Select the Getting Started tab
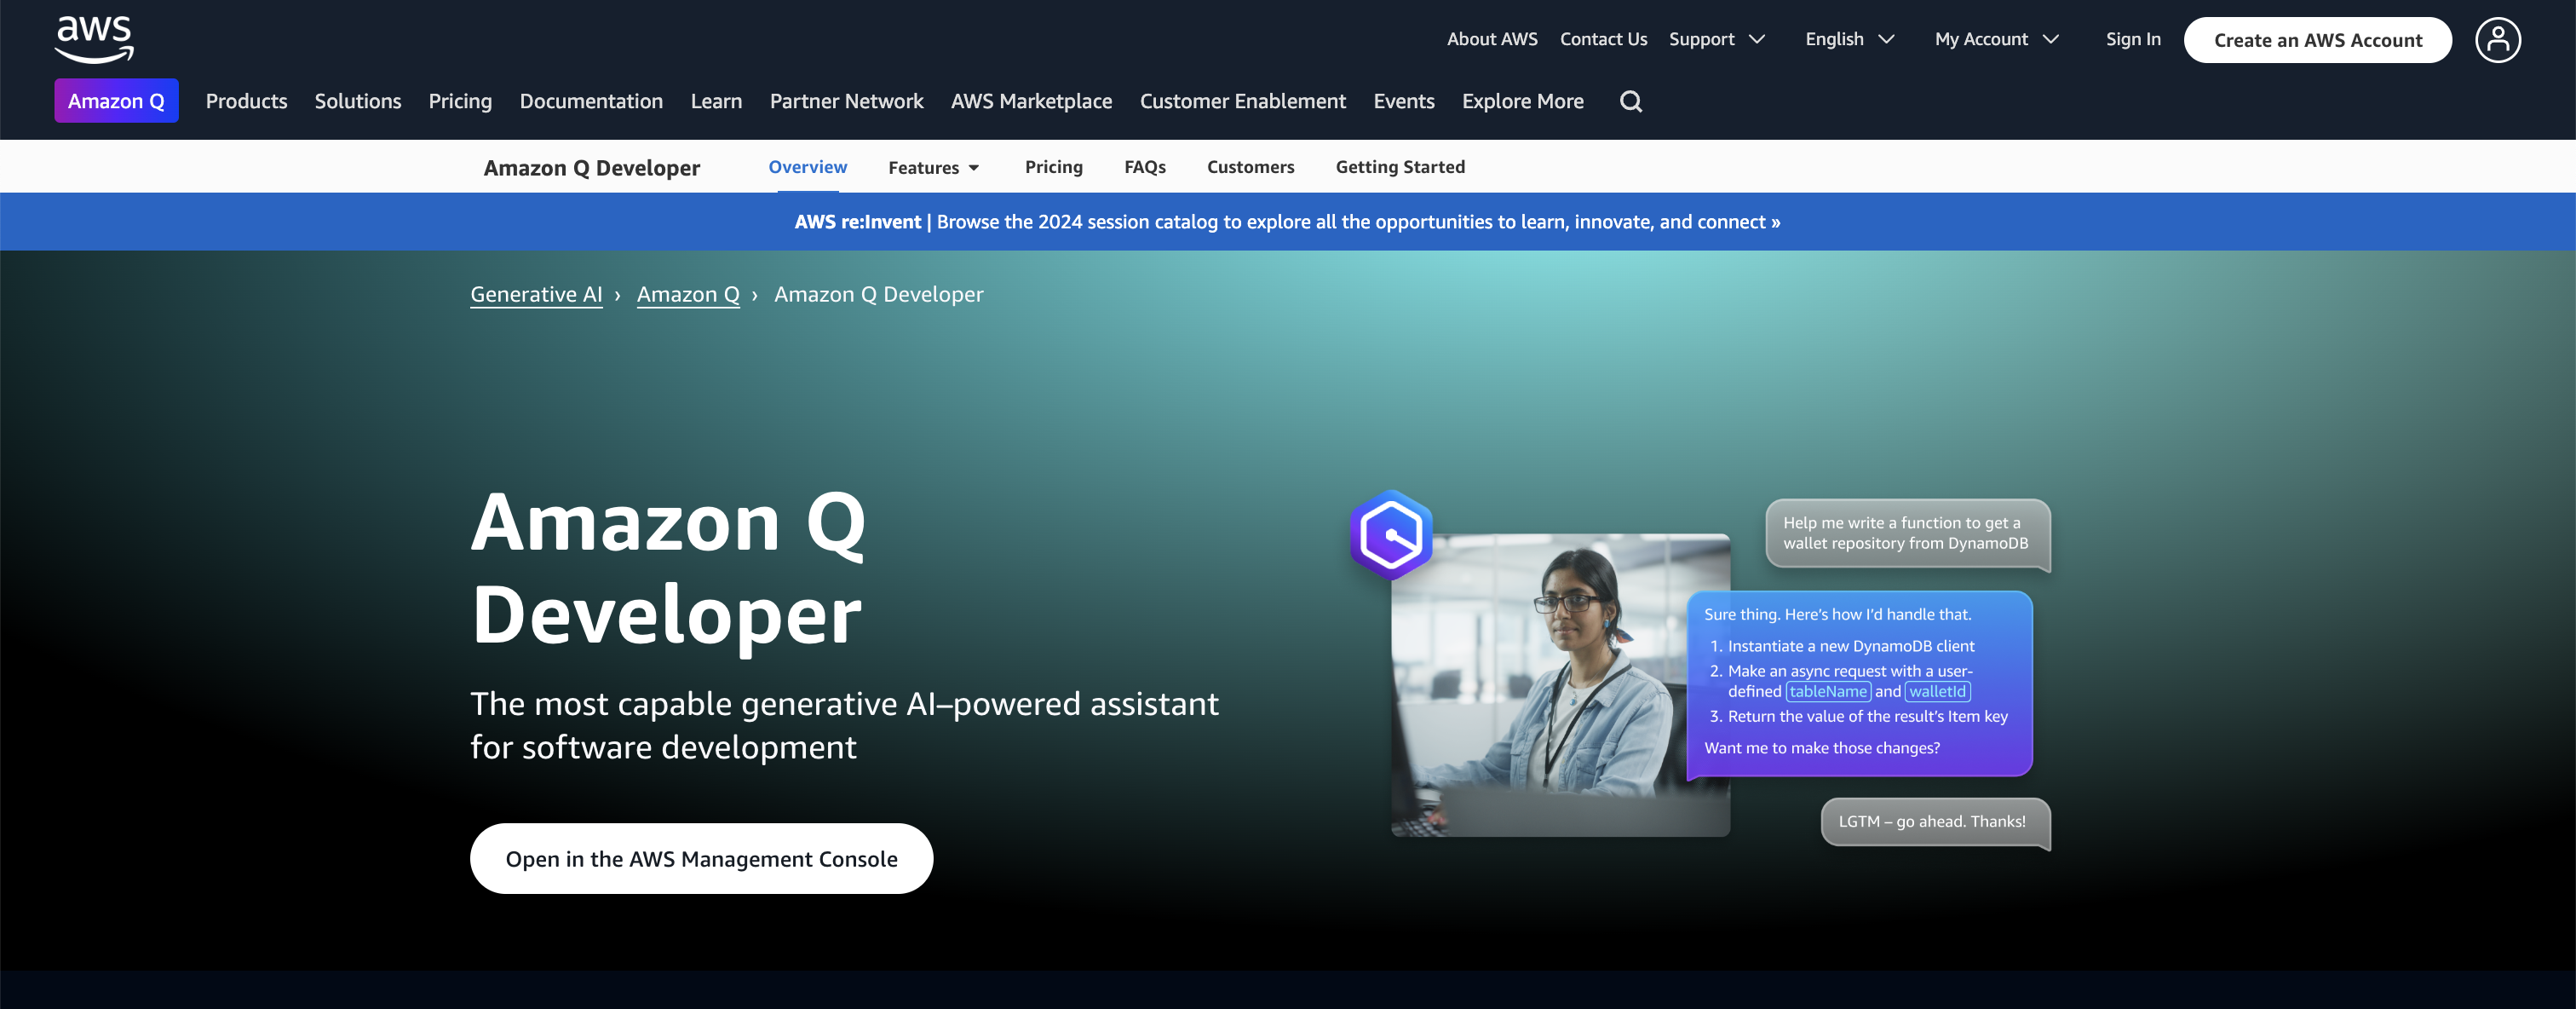Viewport: 2576px width, 1009px height. point(1400,166)
